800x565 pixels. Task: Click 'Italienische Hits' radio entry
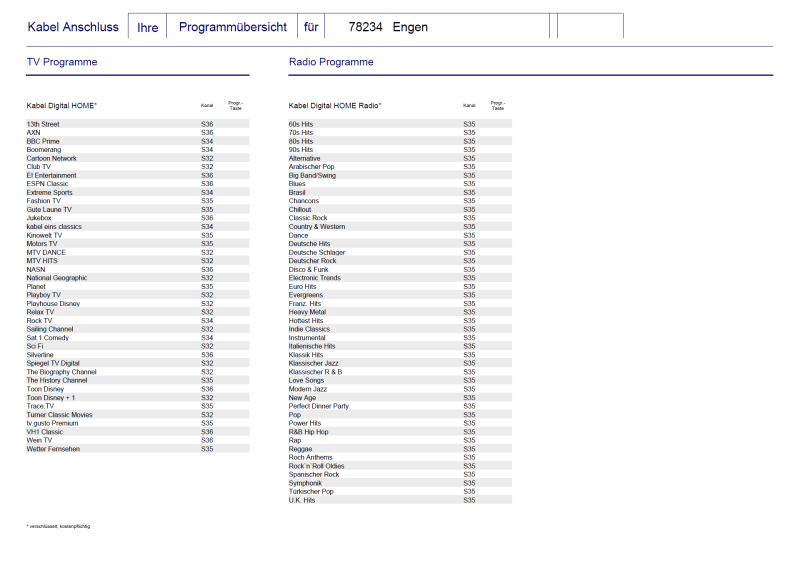pos(400,347)
